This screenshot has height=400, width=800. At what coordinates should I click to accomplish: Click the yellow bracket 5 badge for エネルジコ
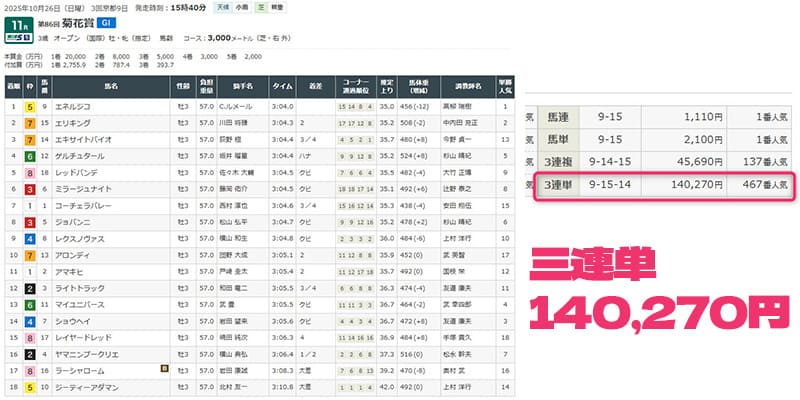pyautogui.click(x=30, y=107)
